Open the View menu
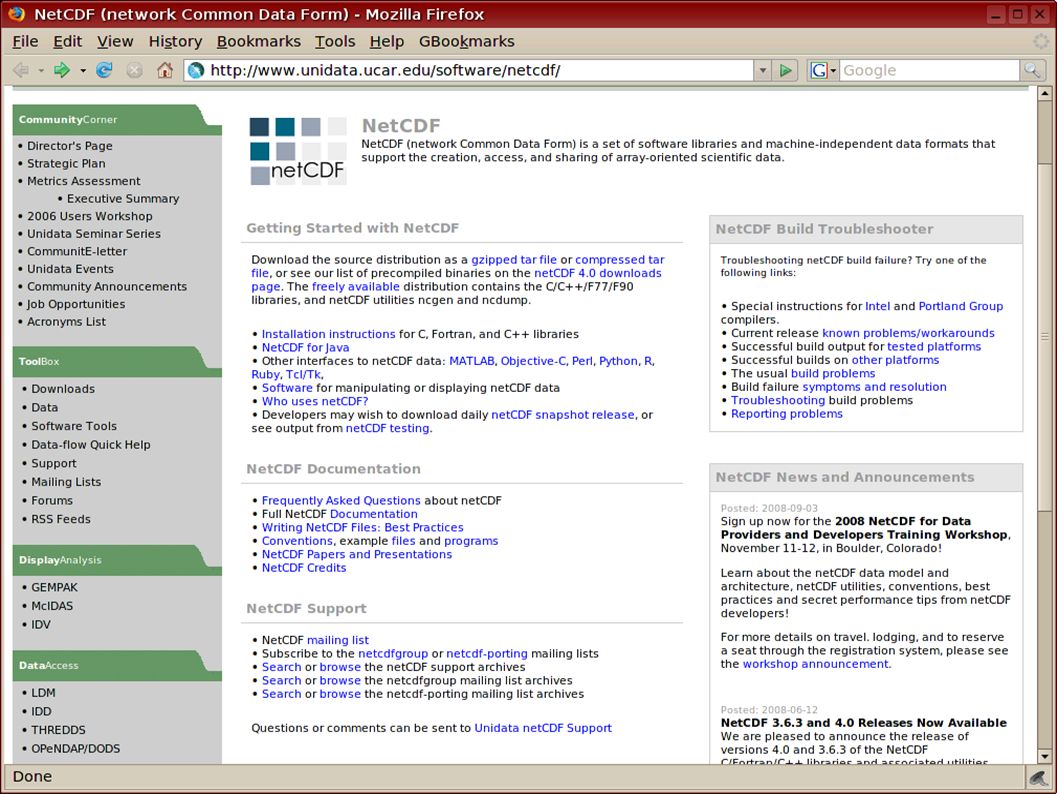 (115, 42)
